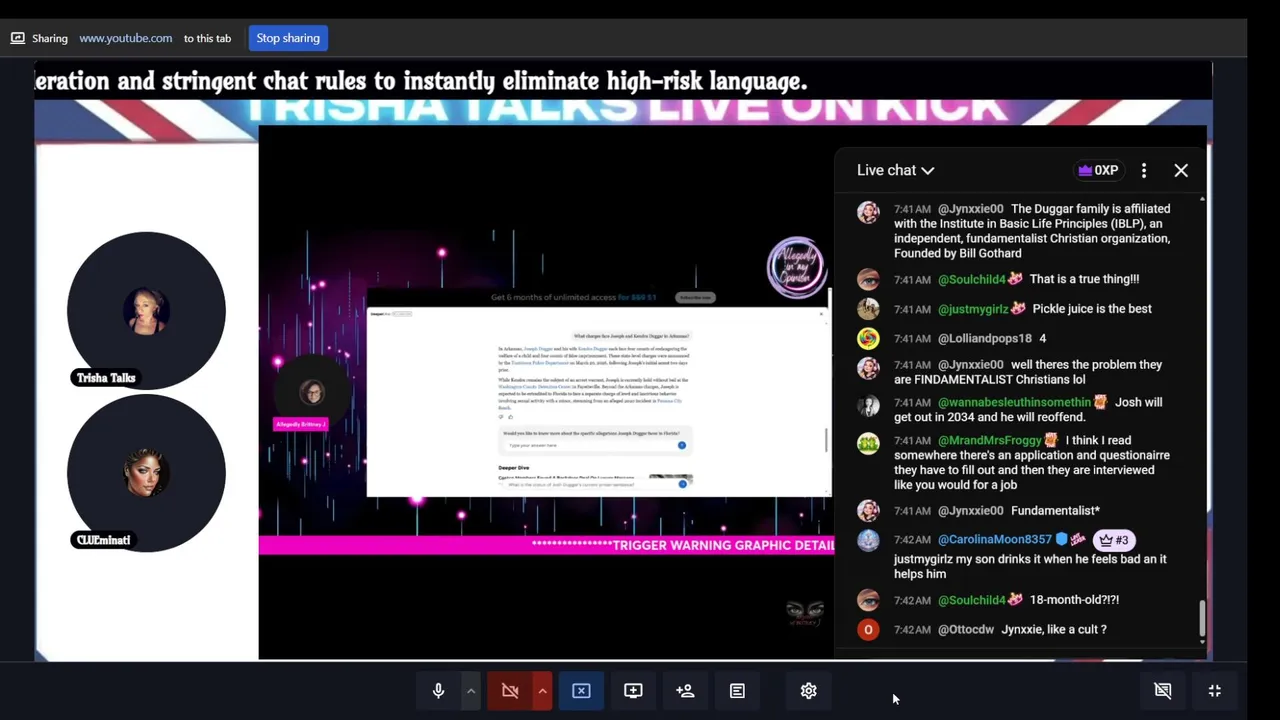Click the www.youtube.com link

pos(126,38)
